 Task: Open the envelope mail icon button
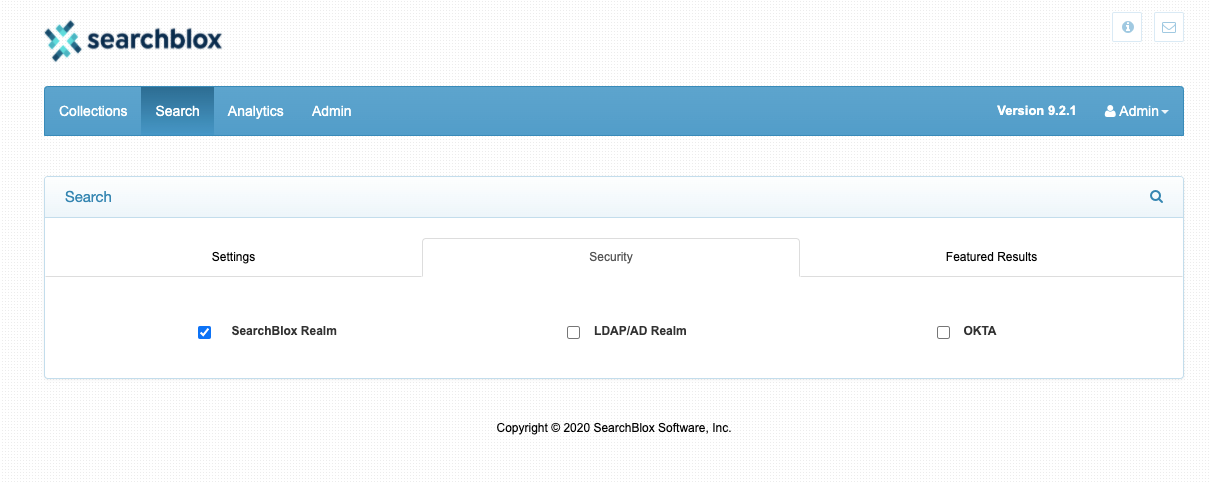[x=1169, y=27]
